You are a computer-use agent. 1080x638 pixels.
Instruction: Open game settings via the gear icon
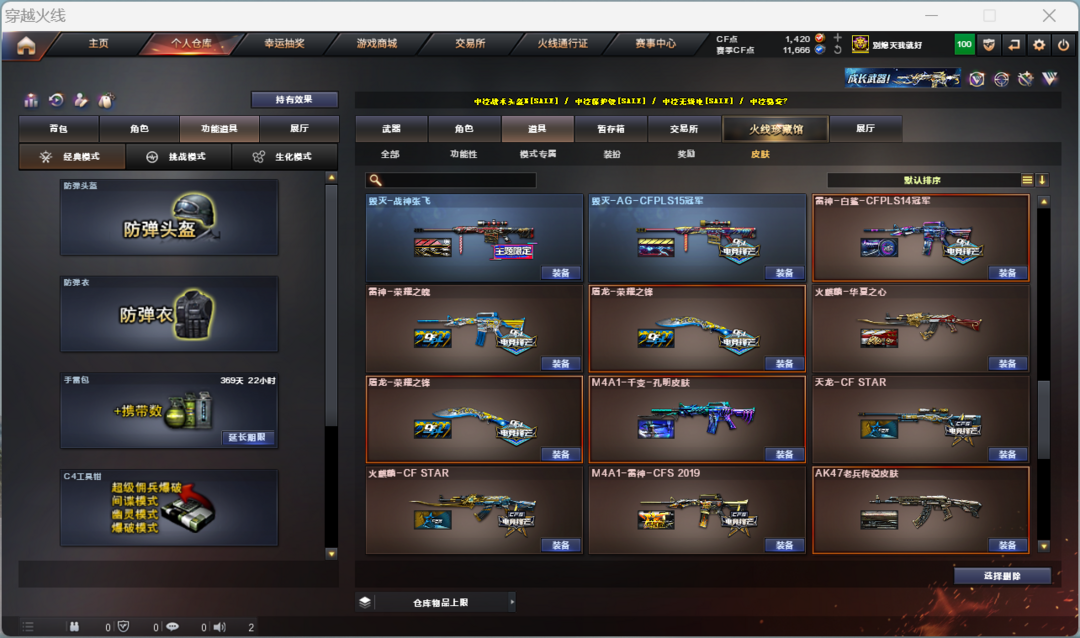1039,45
